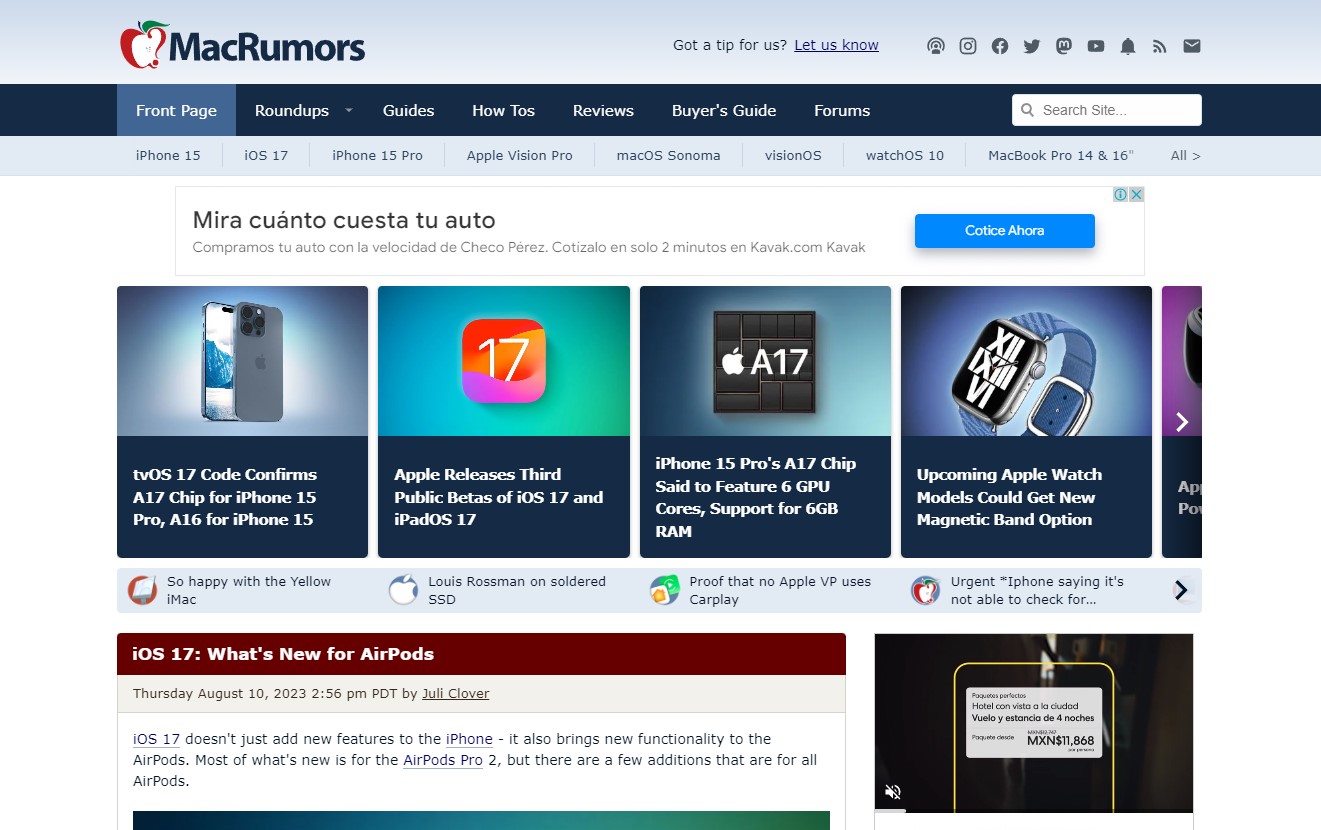Open the How Tos menu item

503,110
